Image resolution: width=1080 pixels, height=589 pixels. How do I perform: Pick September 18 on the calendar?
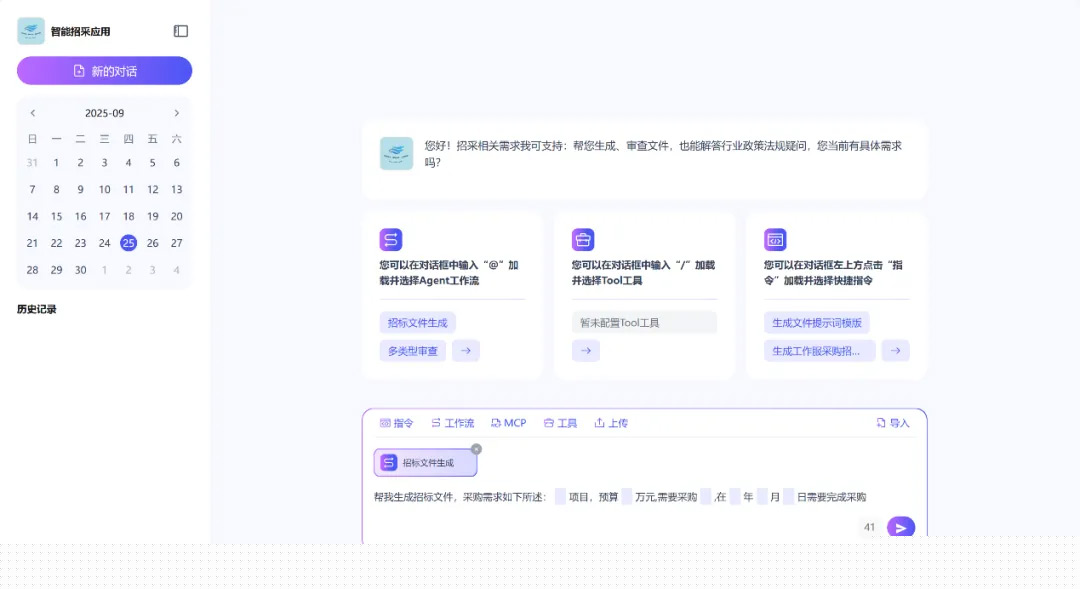[128, 216]
